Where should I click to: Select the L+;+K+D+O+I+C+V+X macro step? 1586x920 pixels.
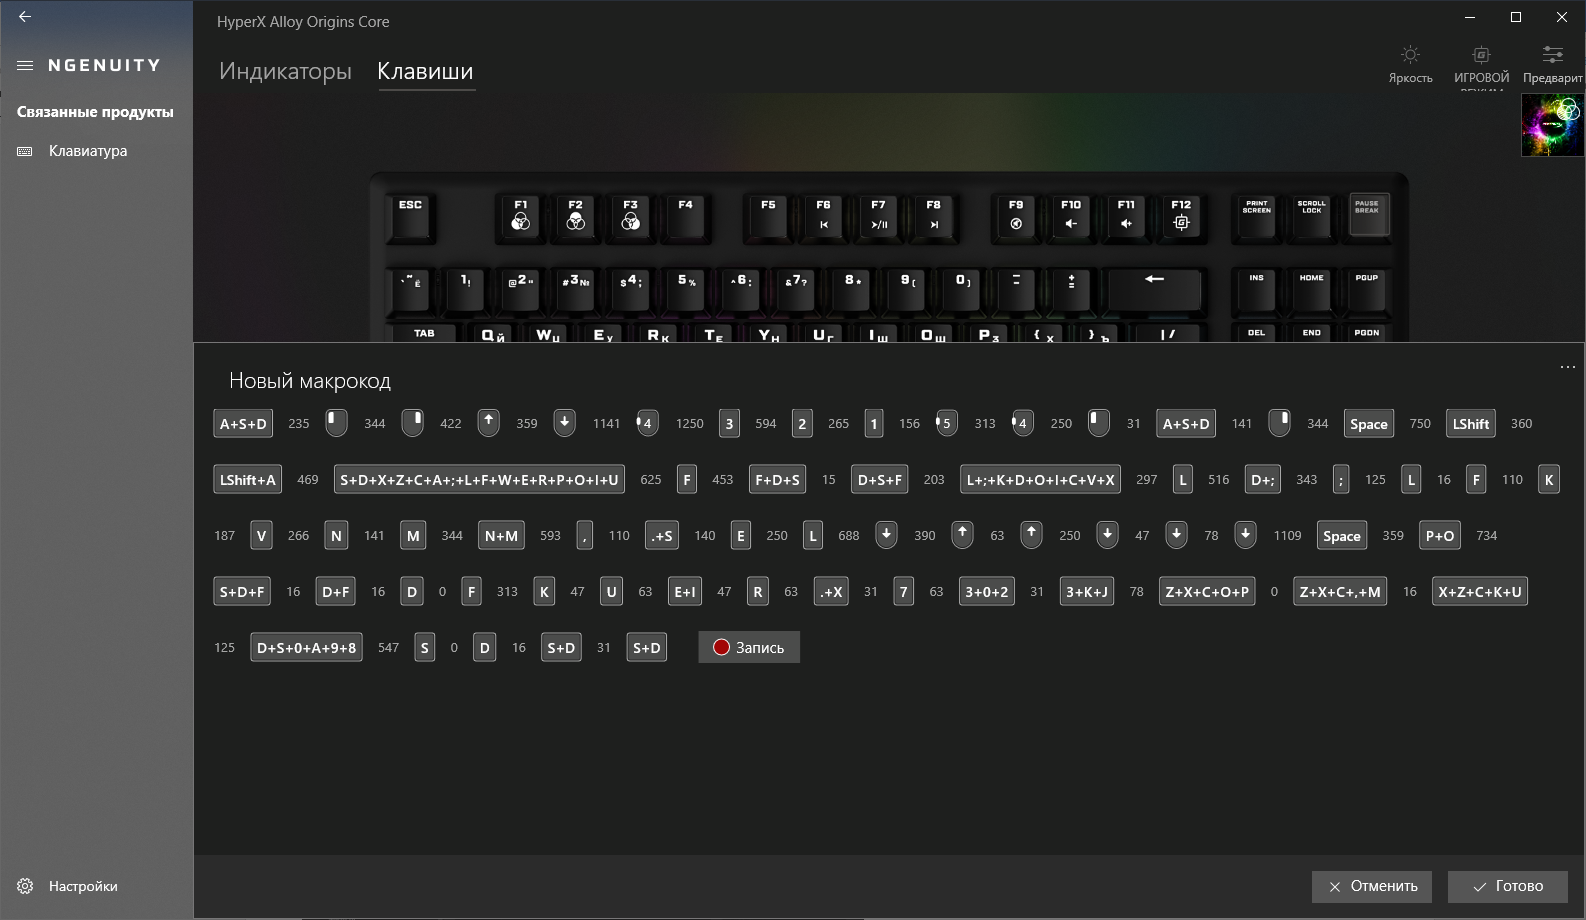pyautogui.click(x=1040, y=479)
